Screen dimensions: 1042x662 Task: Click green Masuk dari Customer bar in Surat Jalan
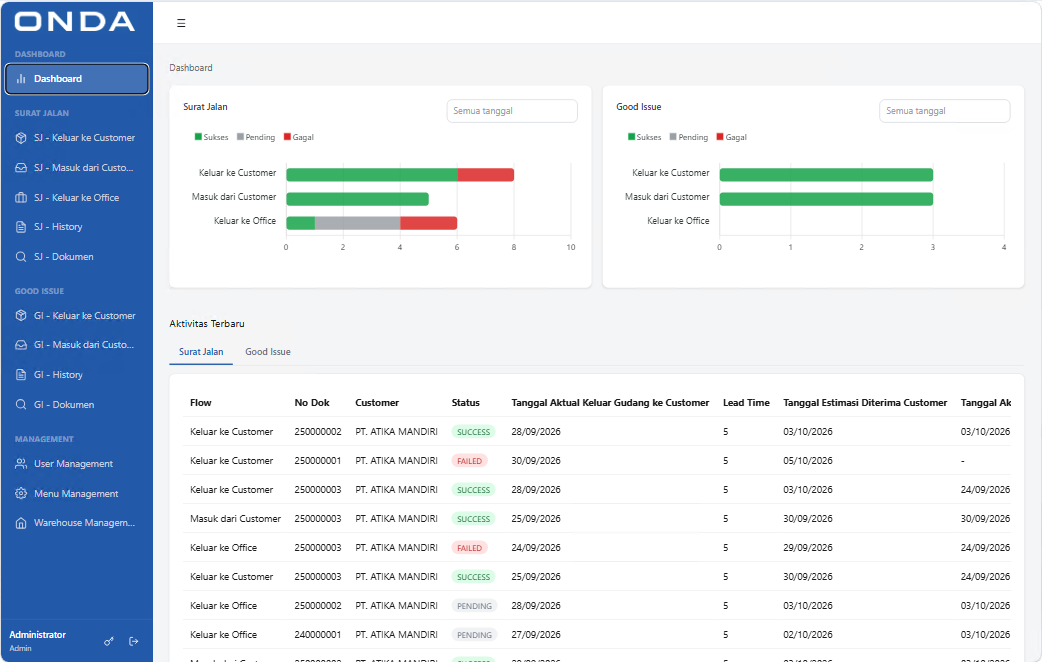tap(358, 199)
